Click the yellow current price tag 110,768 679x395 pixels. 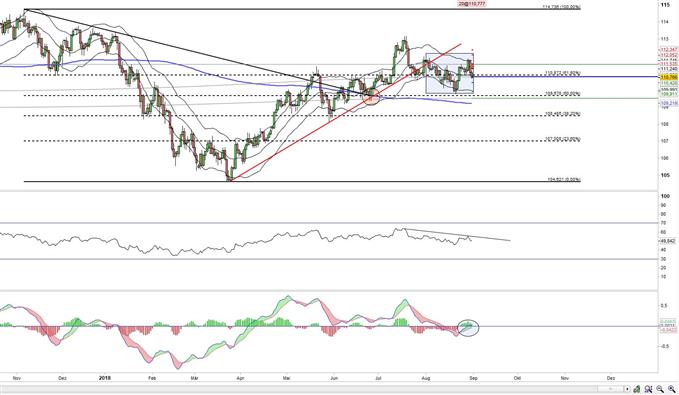pos(668,77)
